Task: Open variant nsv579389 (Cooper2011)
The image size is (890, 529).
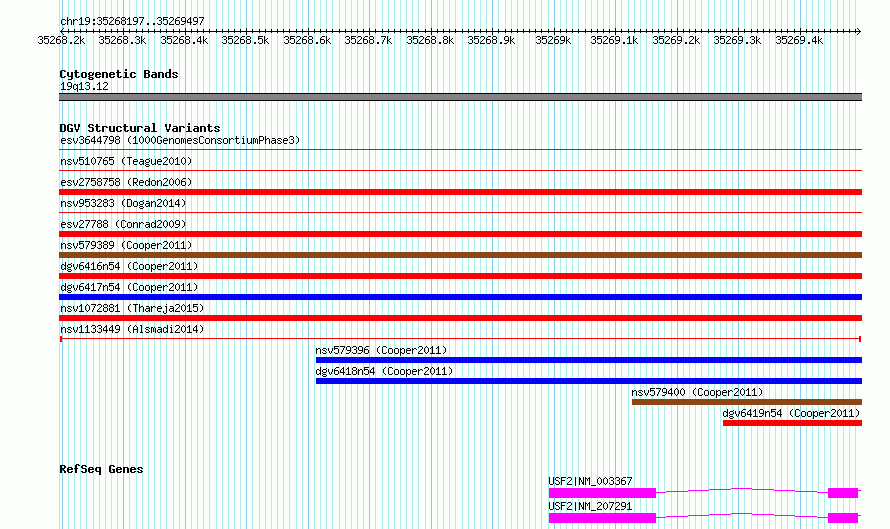Action: click(x=126, y=245)
